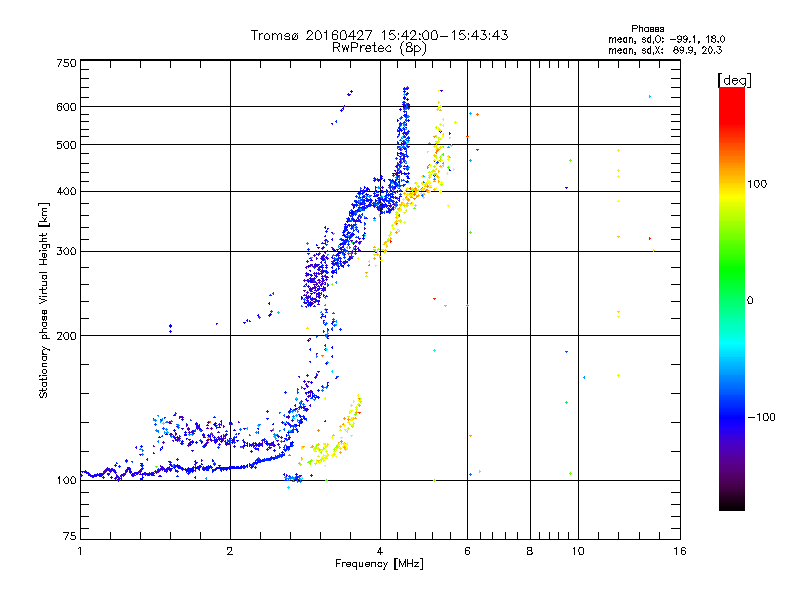The width and height of the screenshot is (800, 600).
Task: Click the 'Phases' header text
Action: point(647,29)
